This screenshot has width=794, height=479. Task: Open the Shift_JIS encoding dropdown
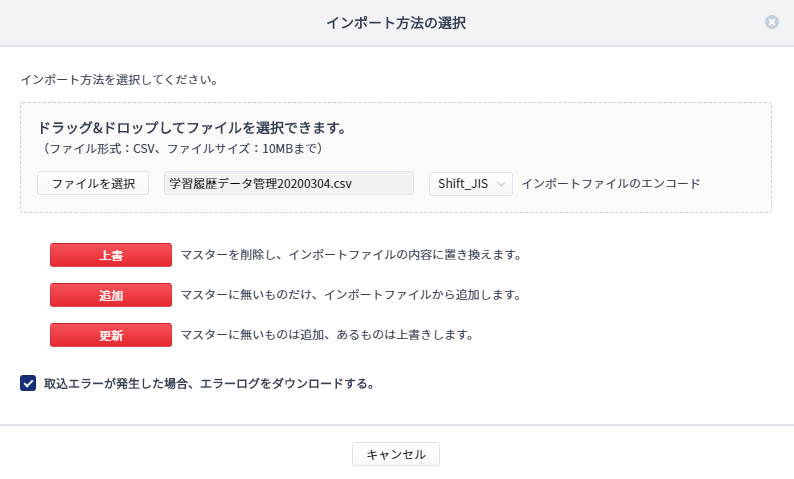(471, 183)
